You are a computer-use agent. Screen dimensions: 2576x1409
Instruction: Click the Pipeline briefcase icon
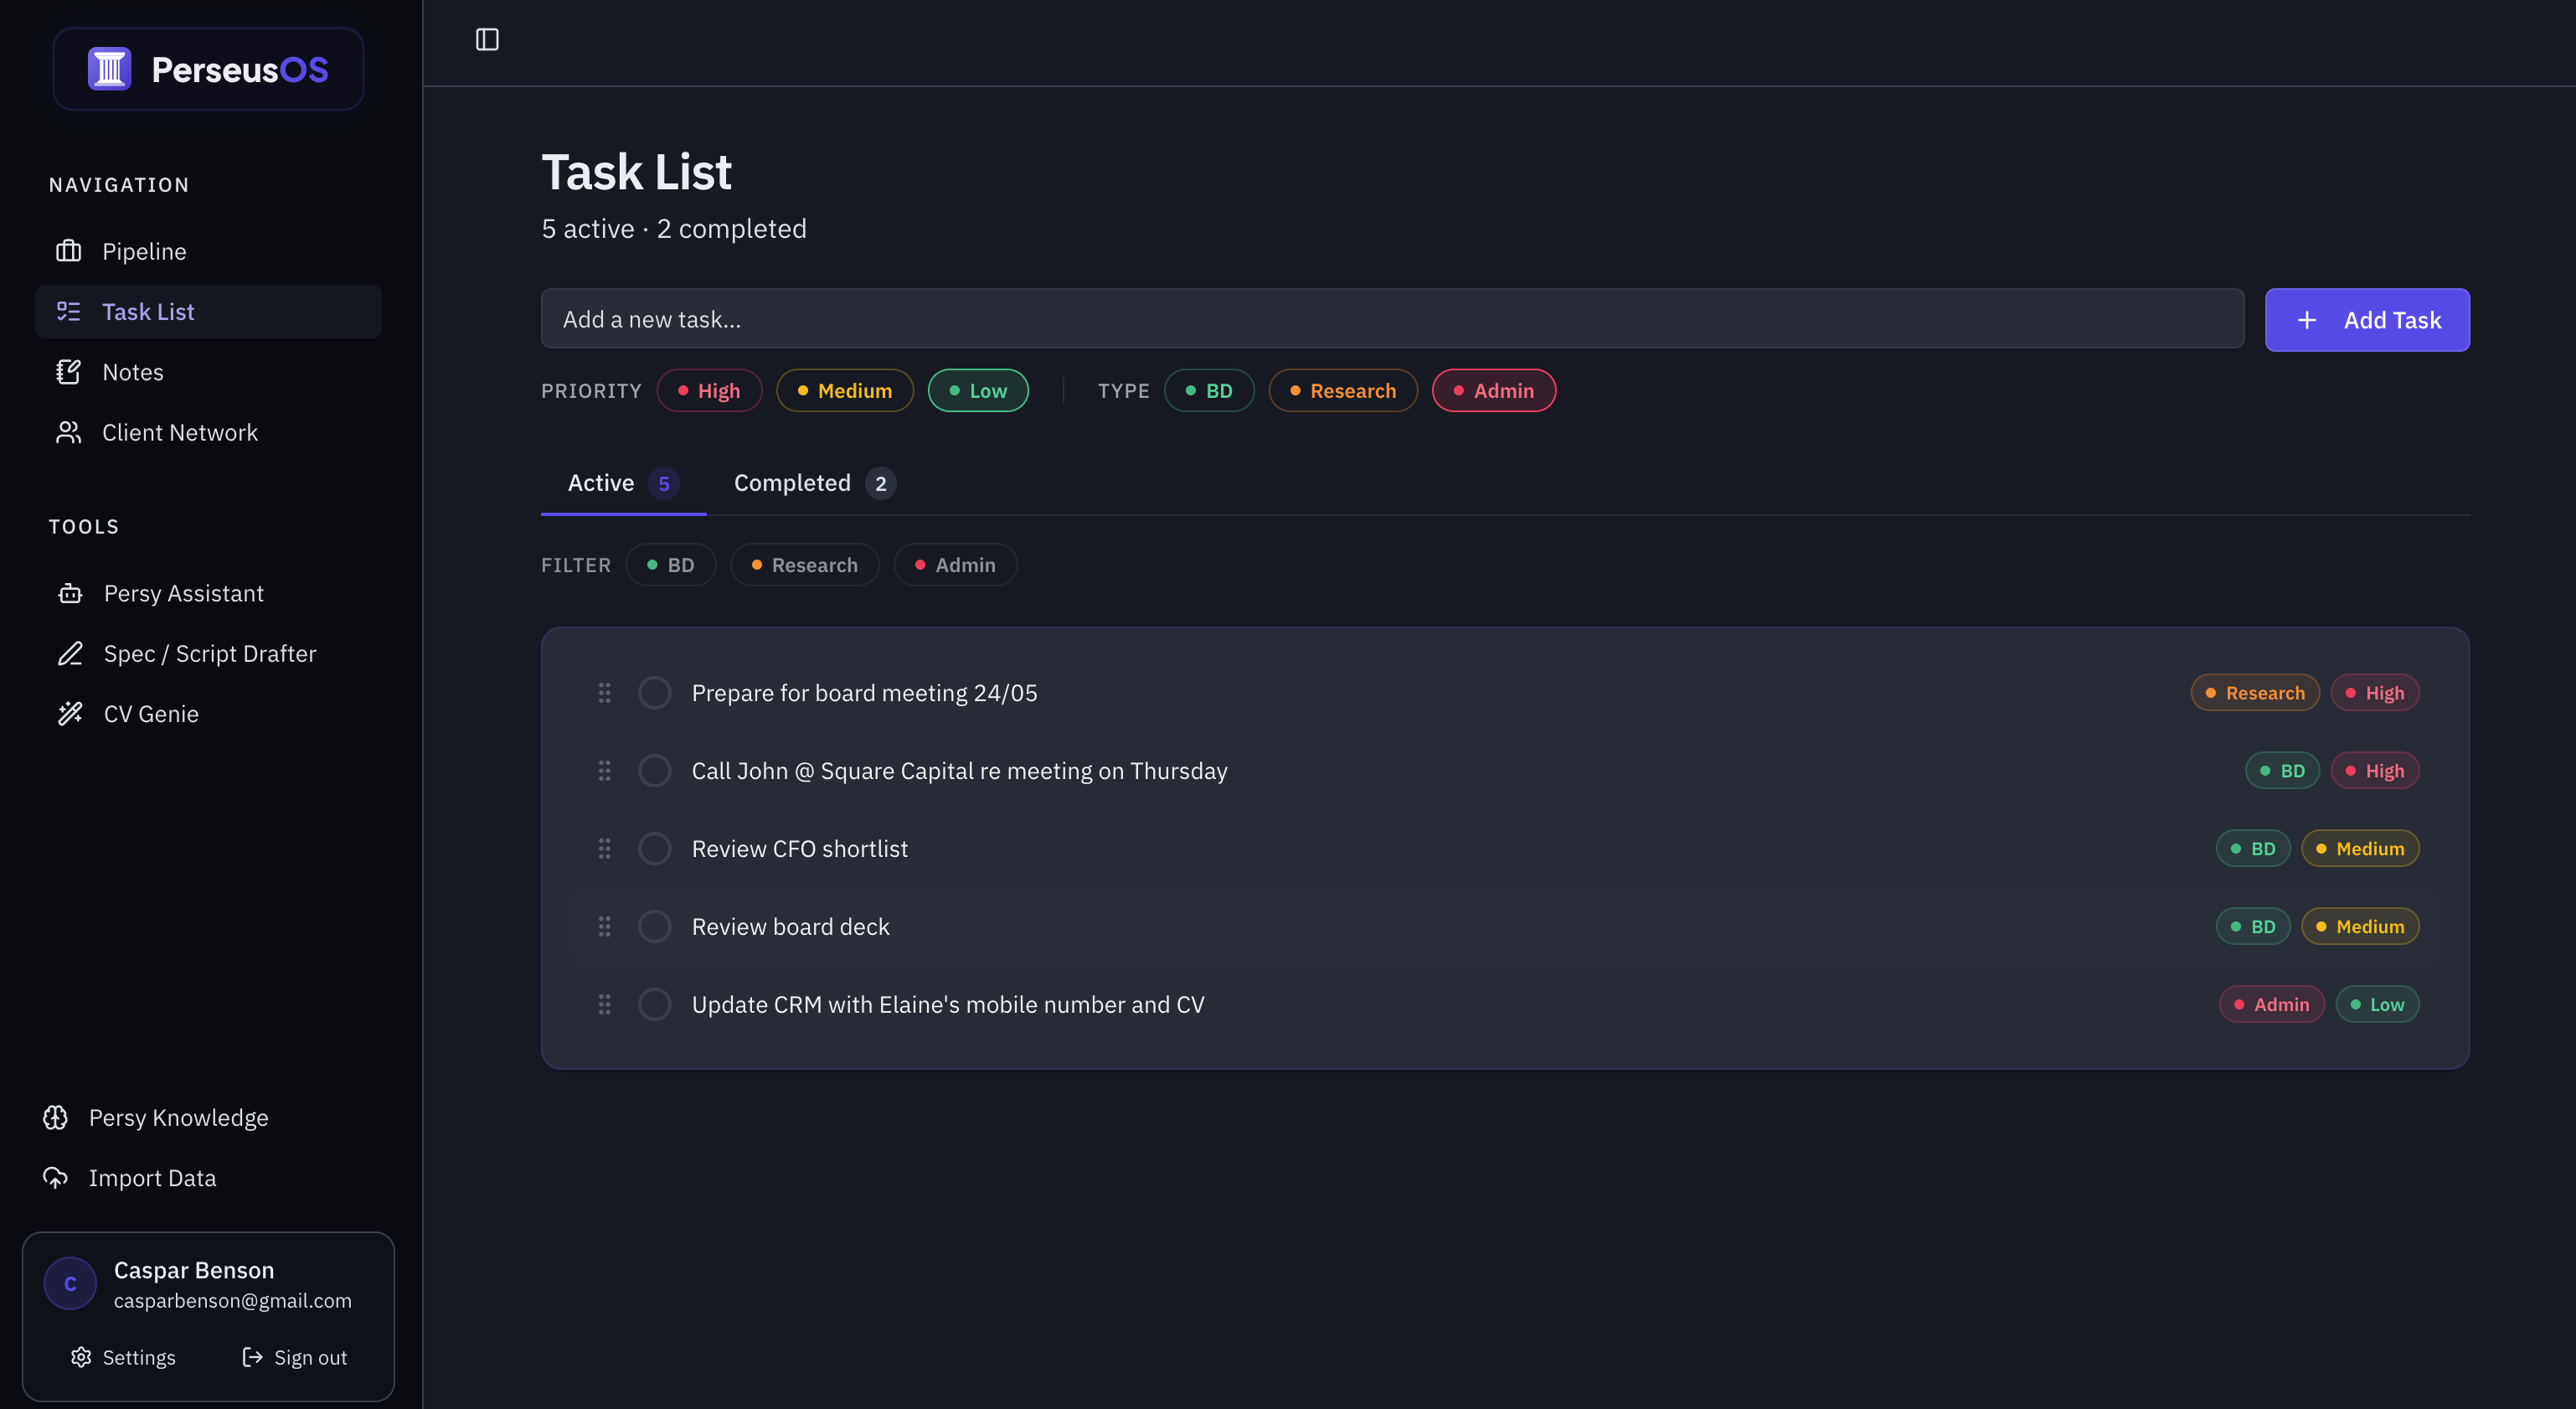[x=68, y=251]
